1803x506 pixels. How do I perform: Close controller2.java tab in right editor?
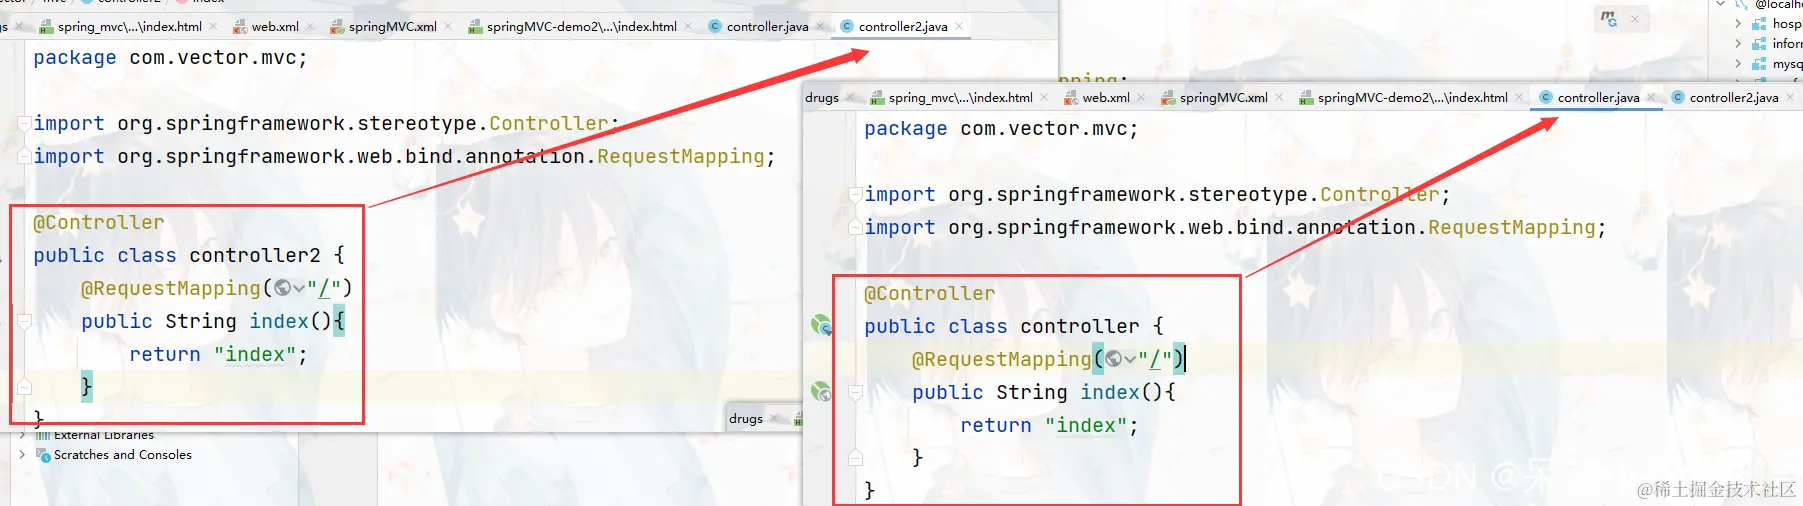tap(1790, 97)
